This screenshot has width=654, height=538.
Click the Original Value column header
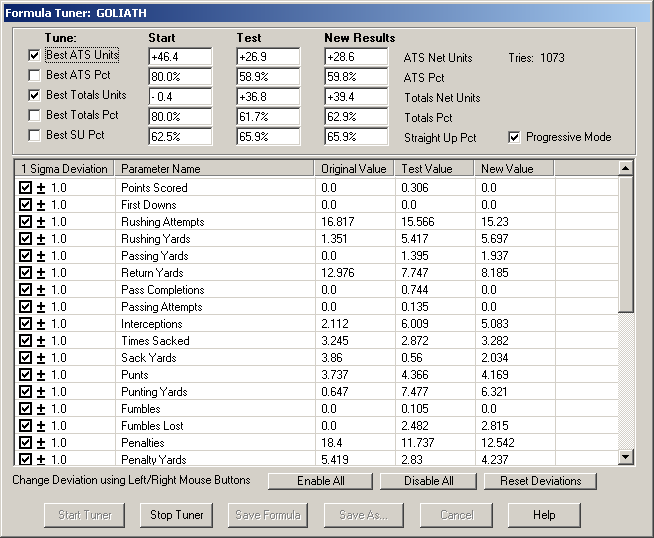coord(354,168)
